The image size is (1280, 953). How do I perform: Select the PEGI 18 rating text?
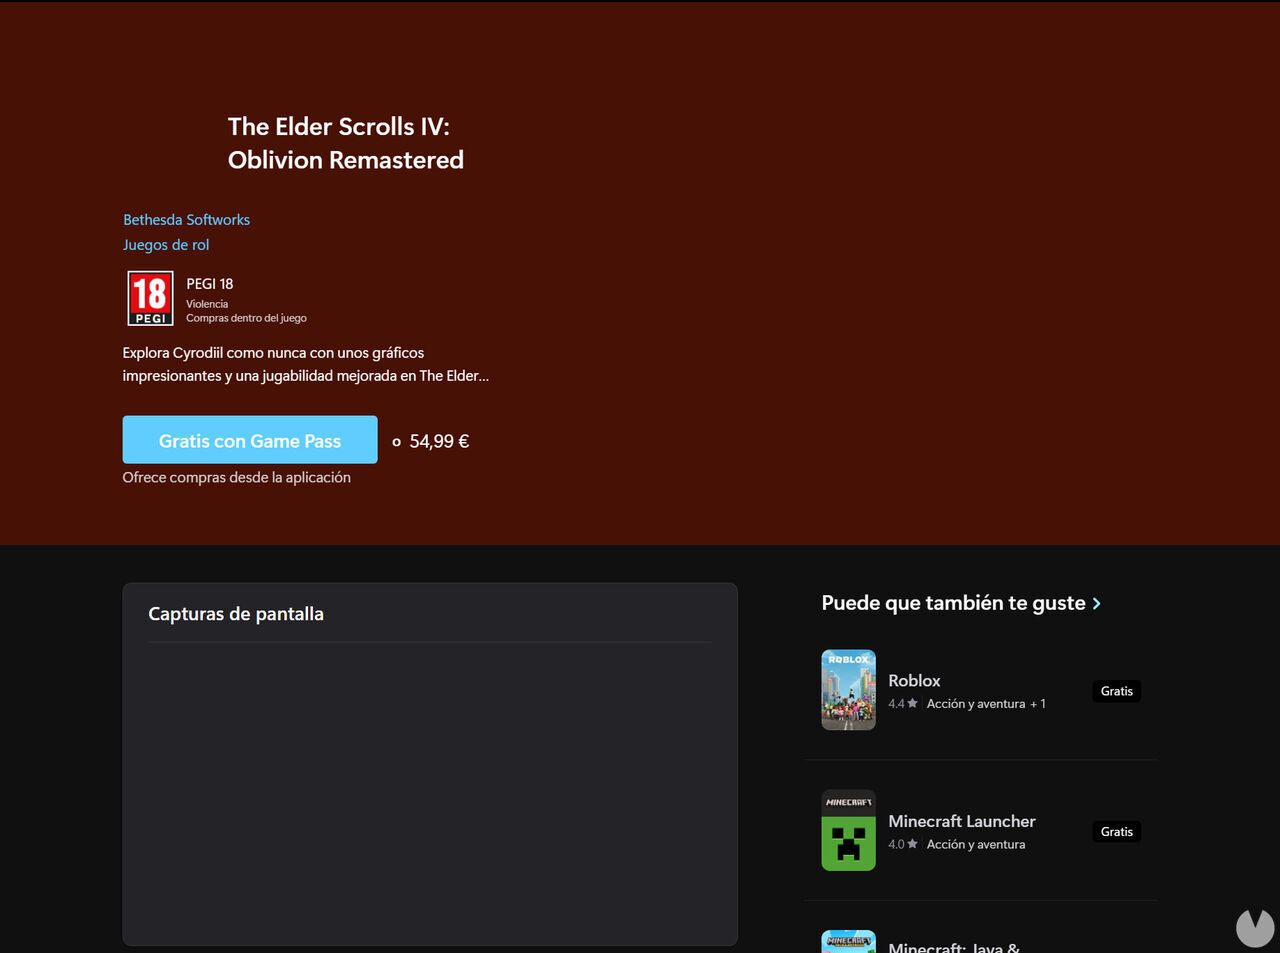pos(210,284)
